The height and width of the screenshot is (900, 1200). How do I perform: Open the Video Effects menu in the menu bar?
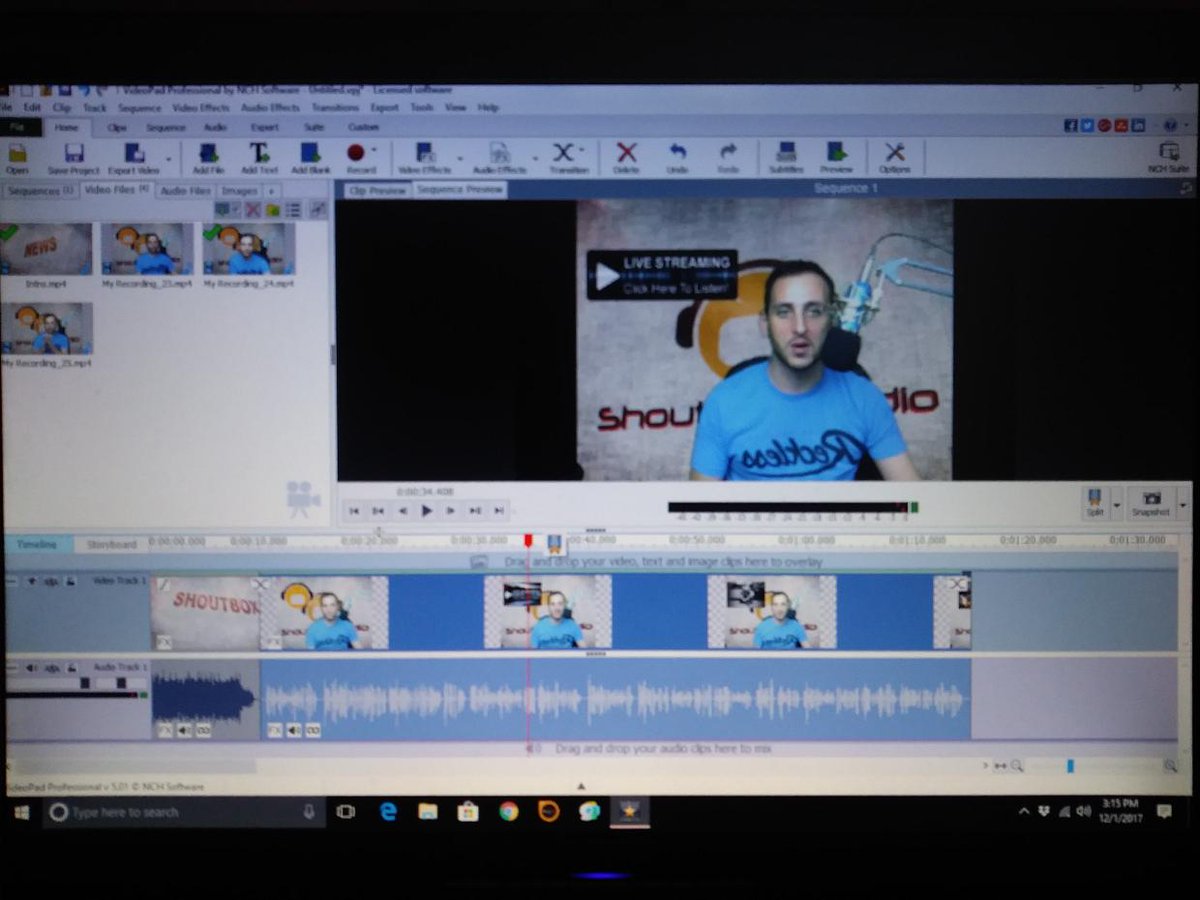click(201, 108)
